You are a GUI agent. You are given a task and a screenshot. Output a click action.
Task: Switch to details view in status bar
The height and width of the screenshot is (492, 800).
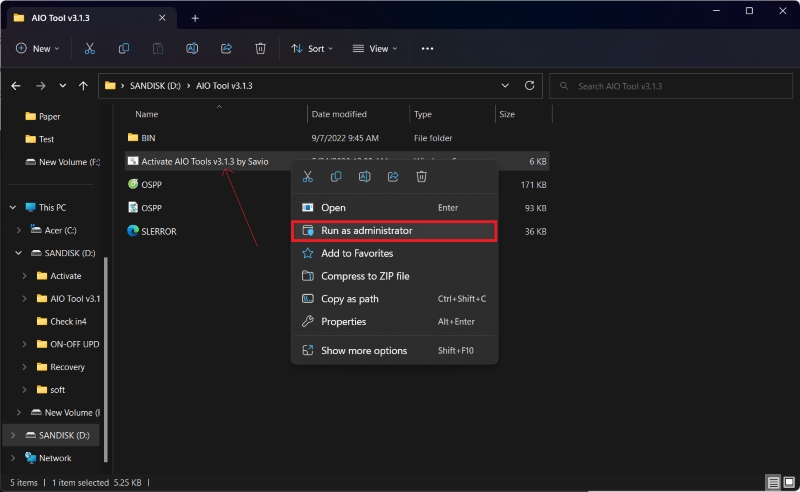point(771,482)
